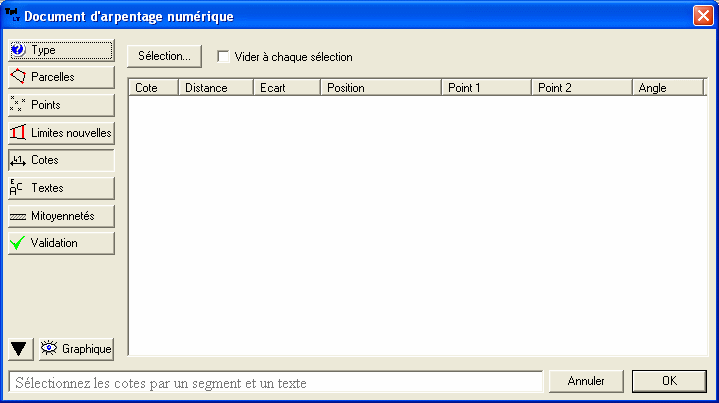Sort by the Distance column header
The width and height of the screenshot is (719, 403).
pos(215,88)
